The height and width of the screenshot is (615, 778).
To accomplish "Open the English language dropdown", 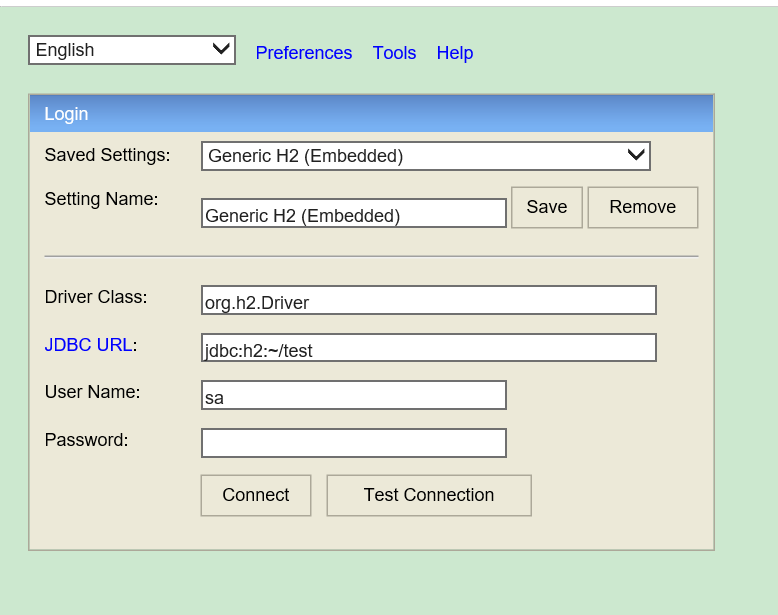I will point(131,50).
